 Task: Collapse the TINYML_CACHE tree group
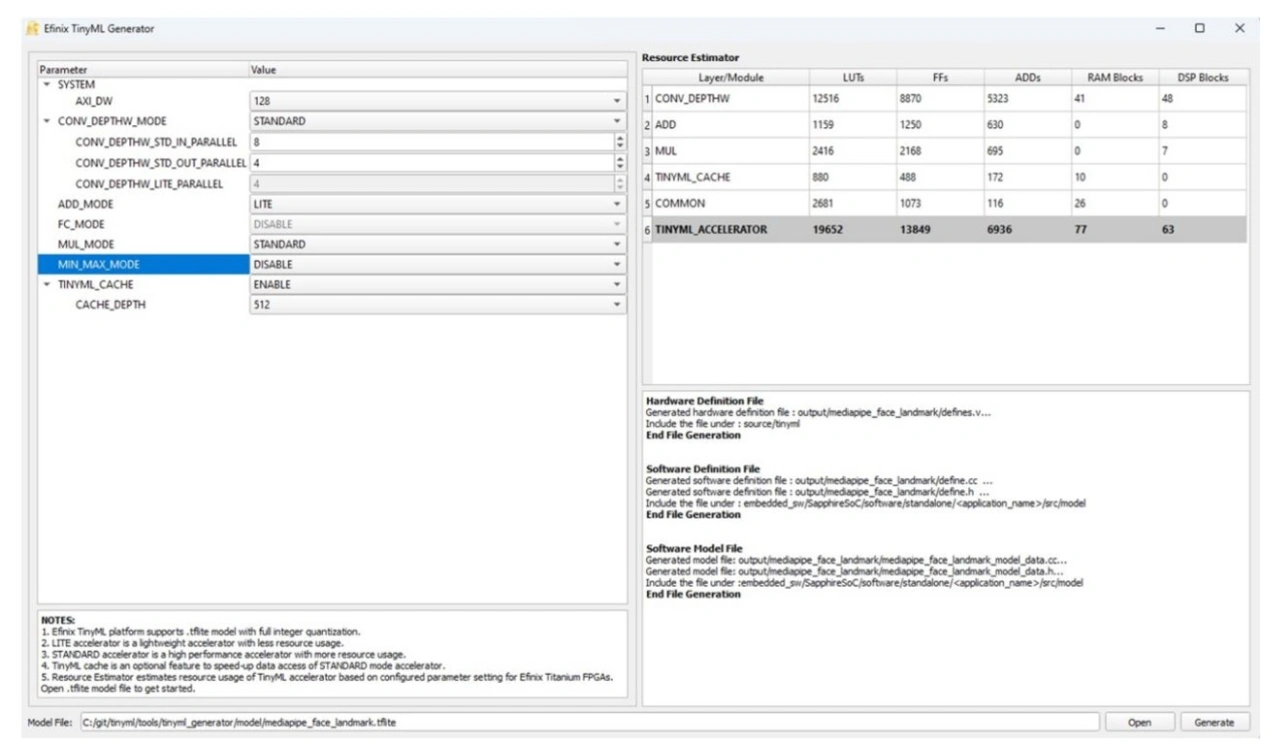click(46, 284)
